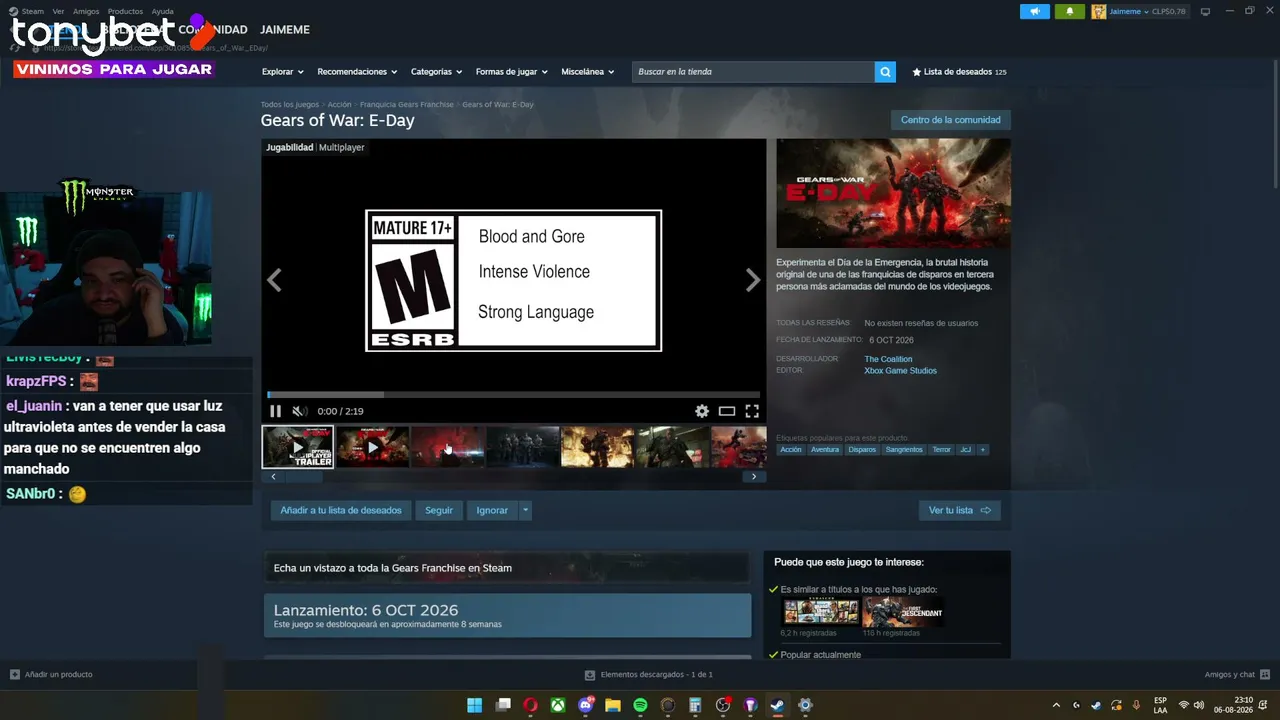Open Elementos descargados downloads status

tap(649, 675)
